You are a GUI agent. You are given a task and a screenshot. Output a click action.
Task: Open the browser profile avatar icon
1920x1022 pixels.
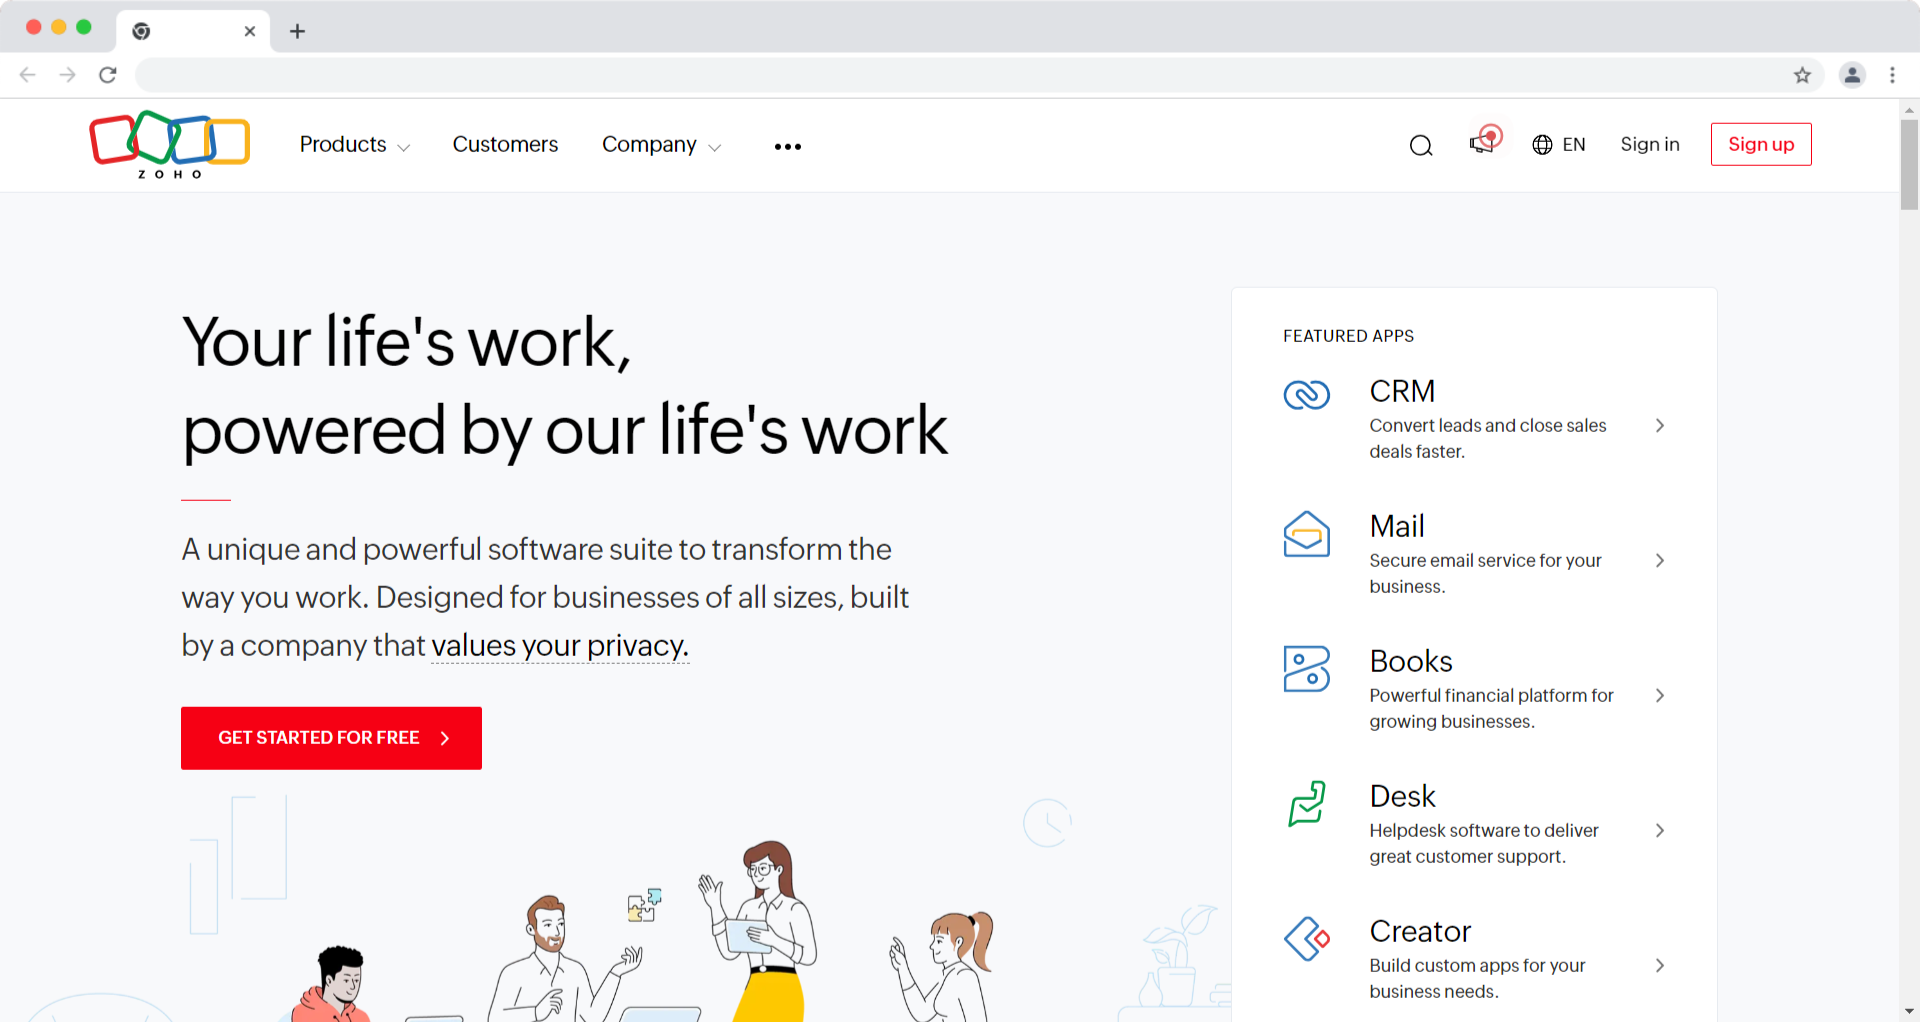[1852, 75]
